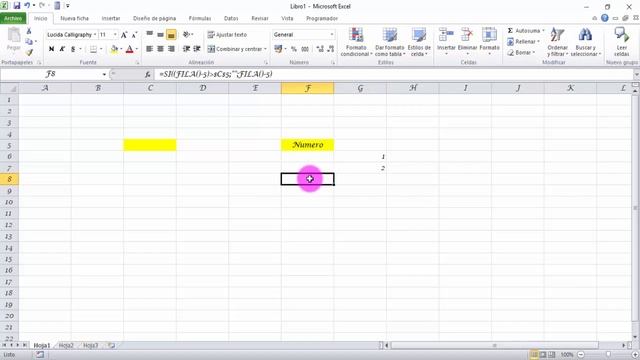The width and height of the screenshot is (640, 360).
Task: Open Dar formato como tabla
Action: (x=389, y=42)
